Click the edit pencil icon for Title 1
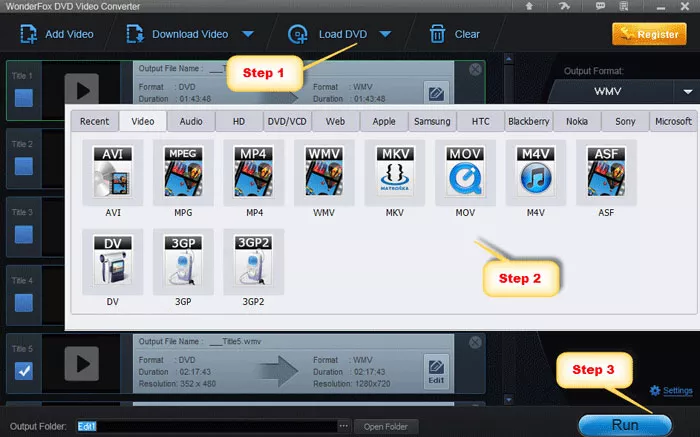 [x=436, y=93]
